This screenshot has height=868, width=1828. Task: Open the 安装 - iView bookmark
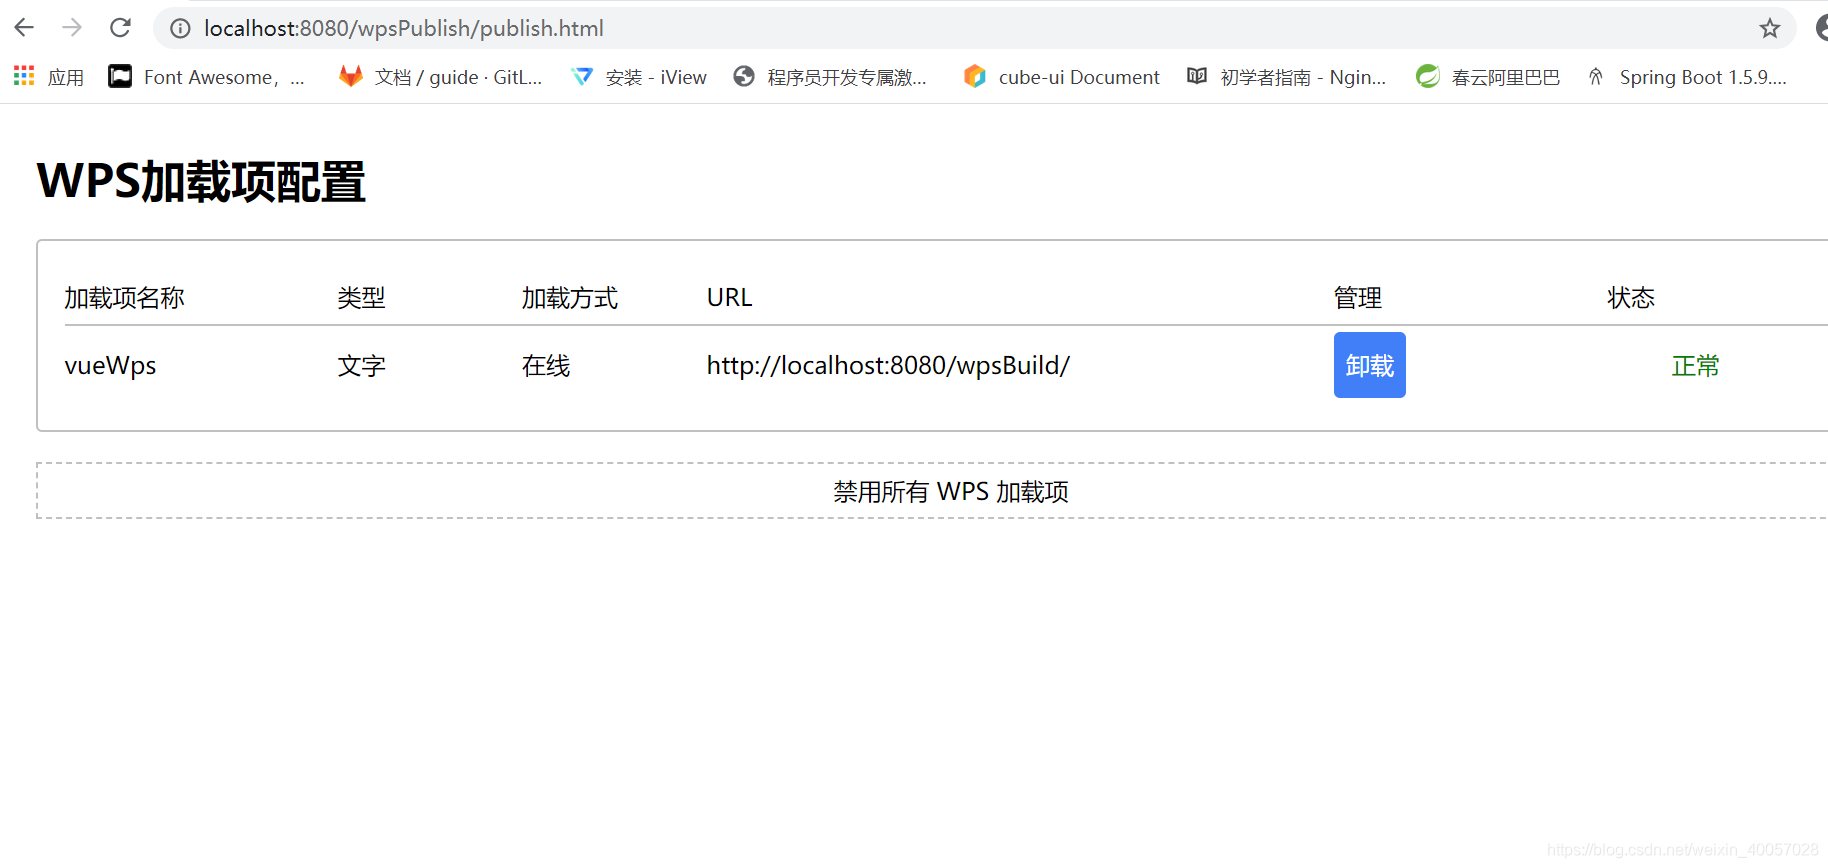[x=656, y=77]
